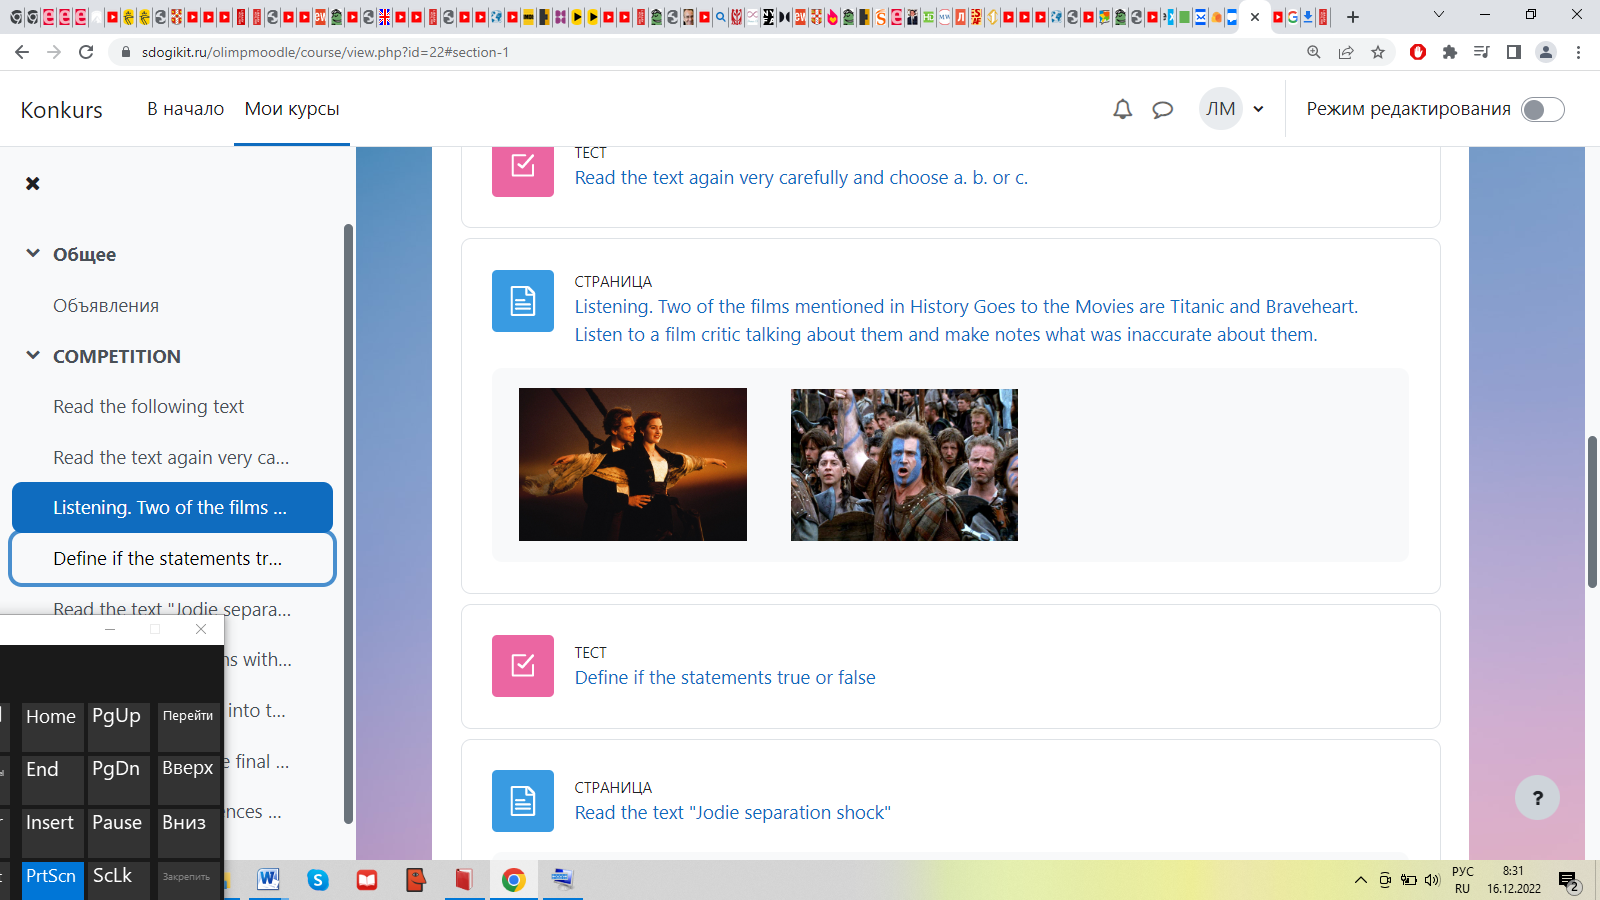The image size is (1600, 900).
Task: Close the course index drawer
Action: [x=33, y=183]
